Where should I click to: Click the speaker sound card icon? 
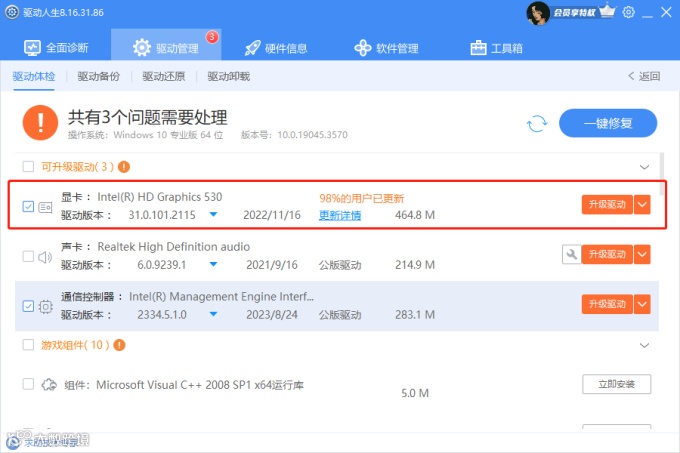45,257
